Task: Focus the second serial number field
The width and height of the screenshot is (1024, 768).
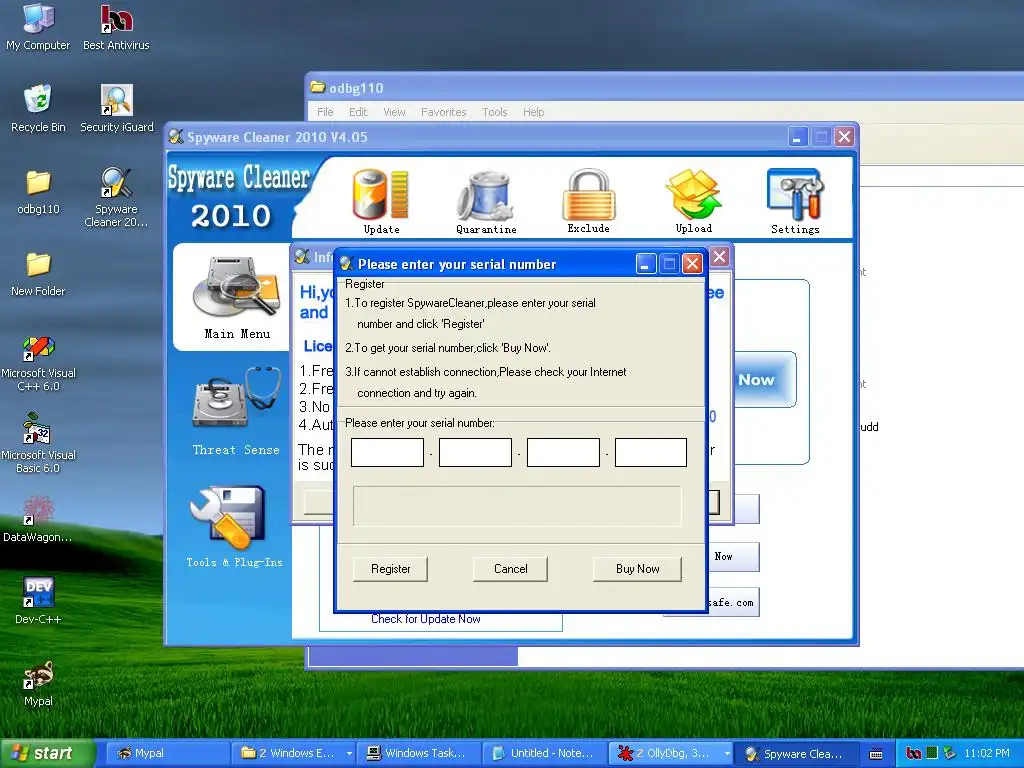Action: tap(475, 453)
